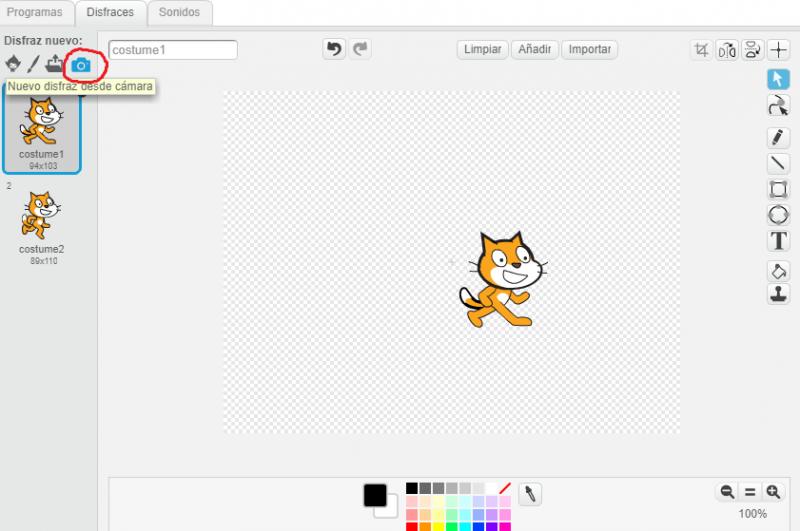
Task: Select the Text tool
Action: tap(779, 241)
